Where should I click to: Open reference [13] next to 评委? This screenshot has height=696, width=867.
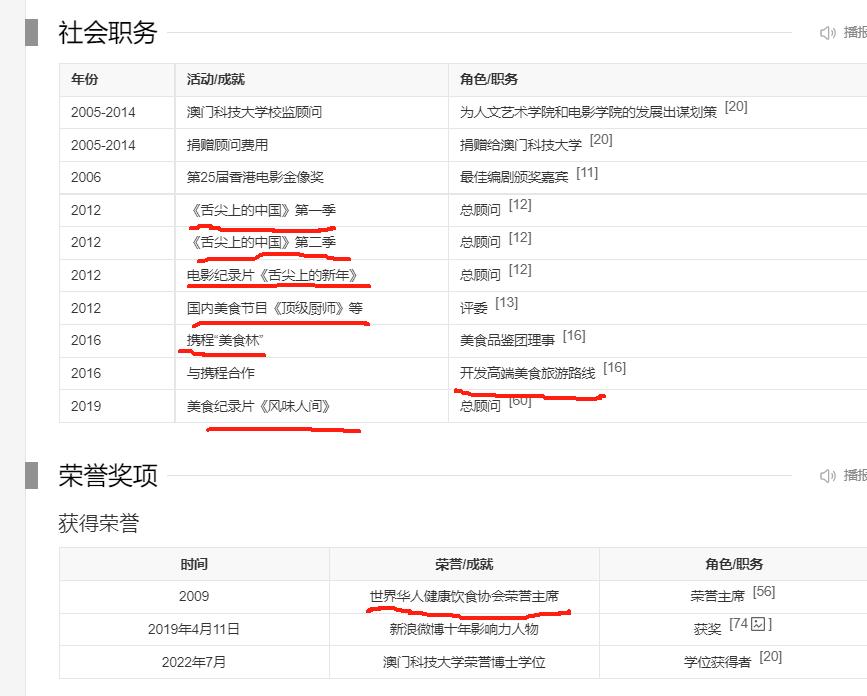(507, 303)
